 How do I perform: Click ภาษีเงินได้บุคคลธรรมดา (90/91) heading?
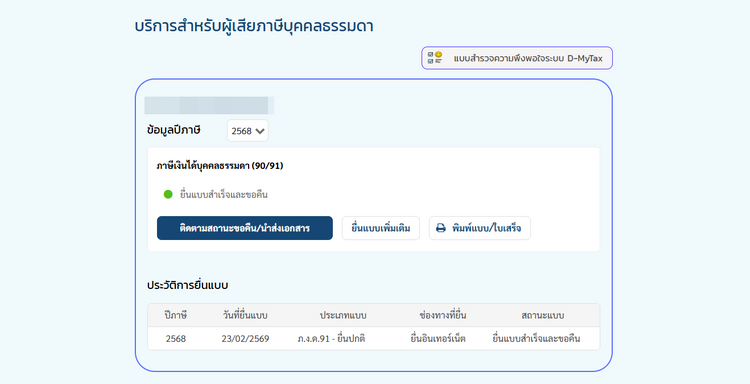pos(220,165)
